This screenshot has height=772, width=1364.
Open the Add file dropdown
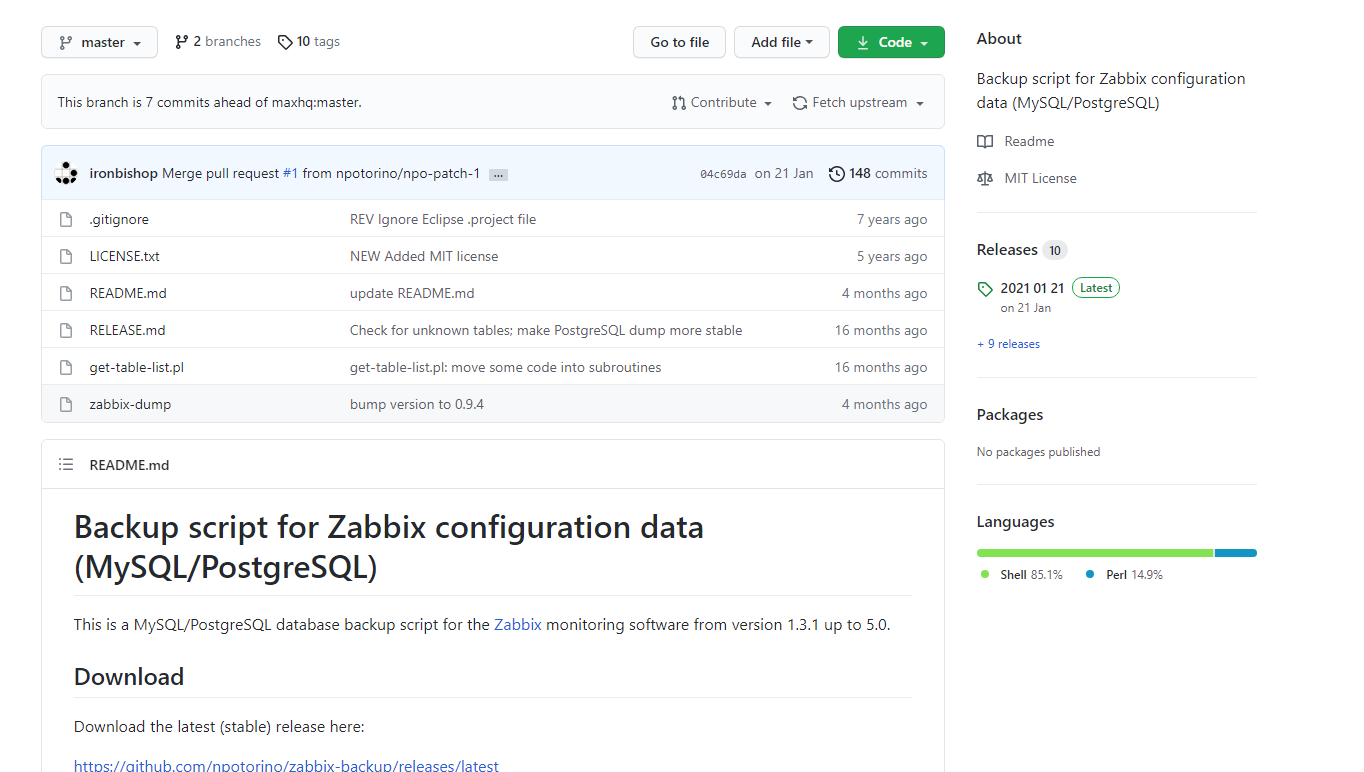[x=781, y=42]
